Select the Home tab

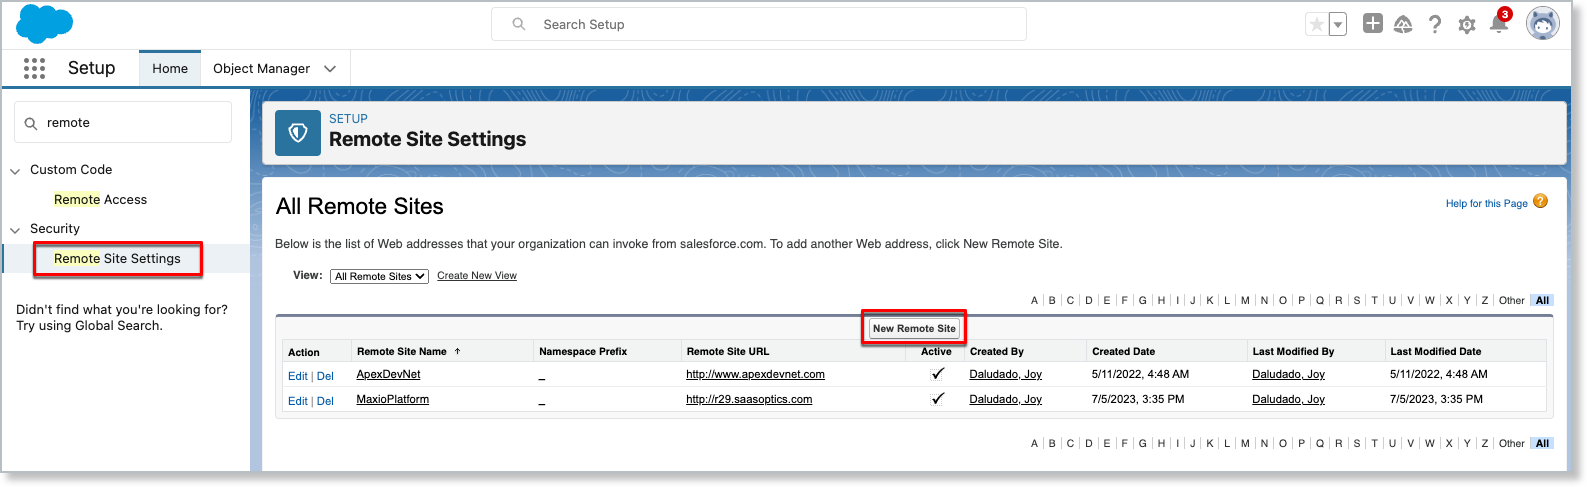click(170, 69)
